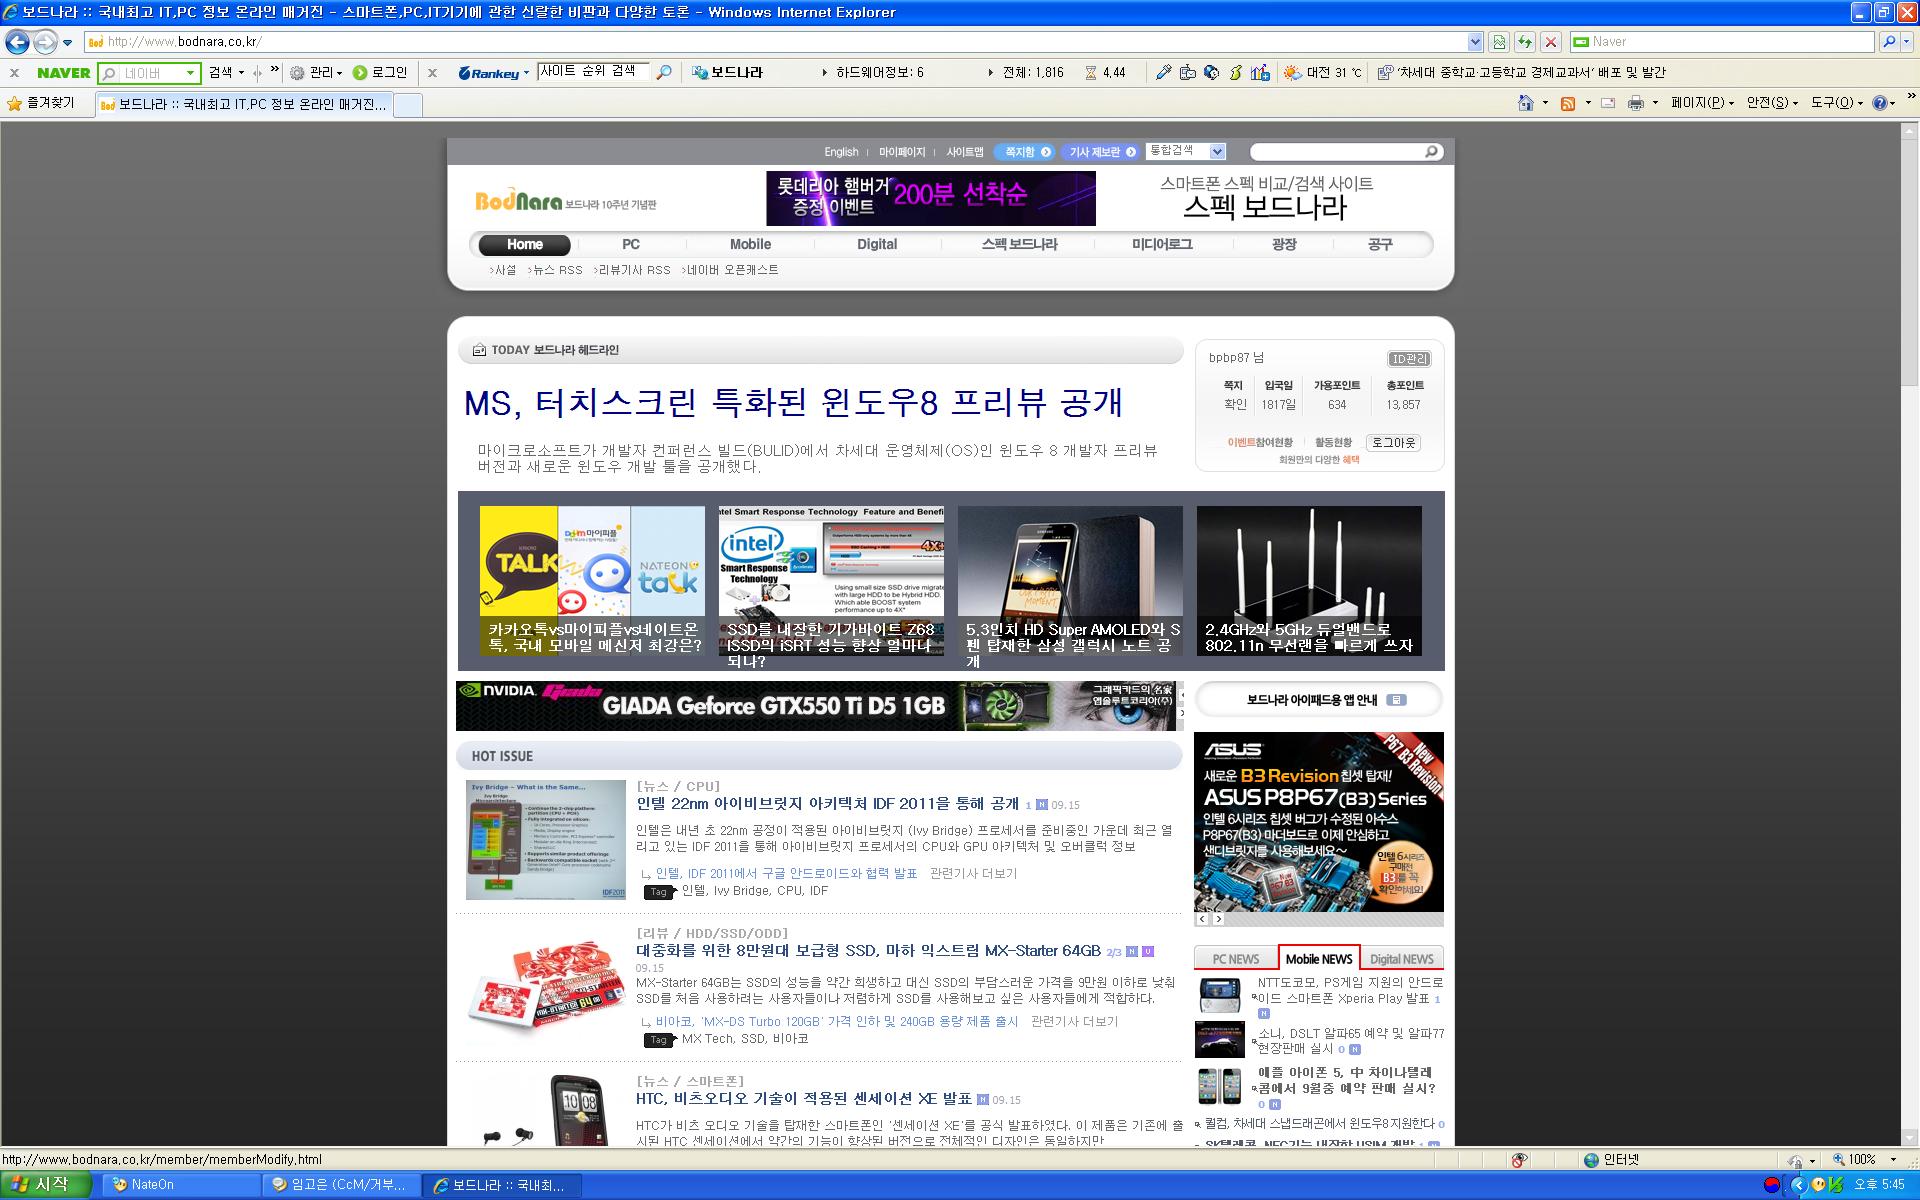The height and width of the screenshot is (1200, 1920).
Task: Open the MS 윈도우8 프리뷰 공개 headline
Action: pos(793,402)
